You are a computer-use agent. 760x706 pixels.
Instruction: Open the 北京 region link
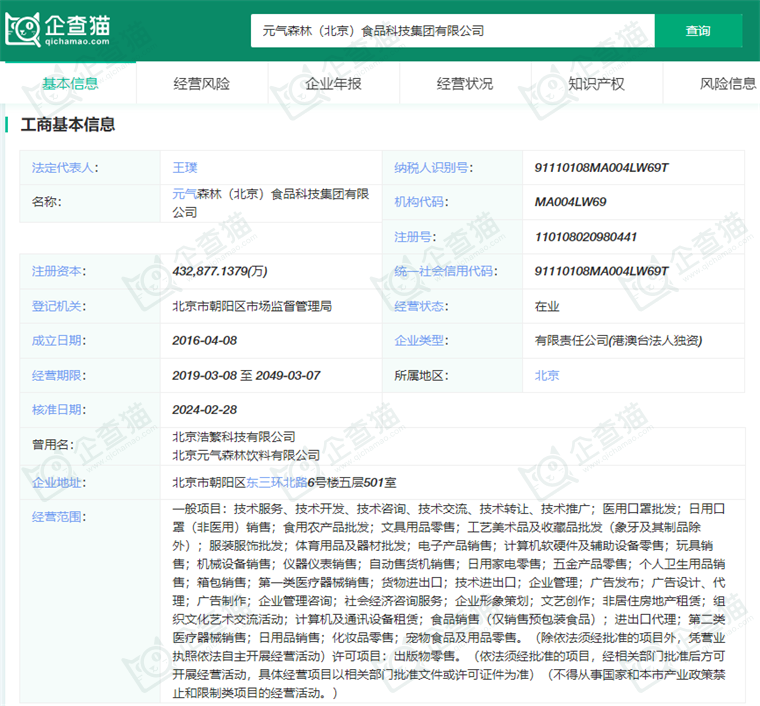coord(547,376)
